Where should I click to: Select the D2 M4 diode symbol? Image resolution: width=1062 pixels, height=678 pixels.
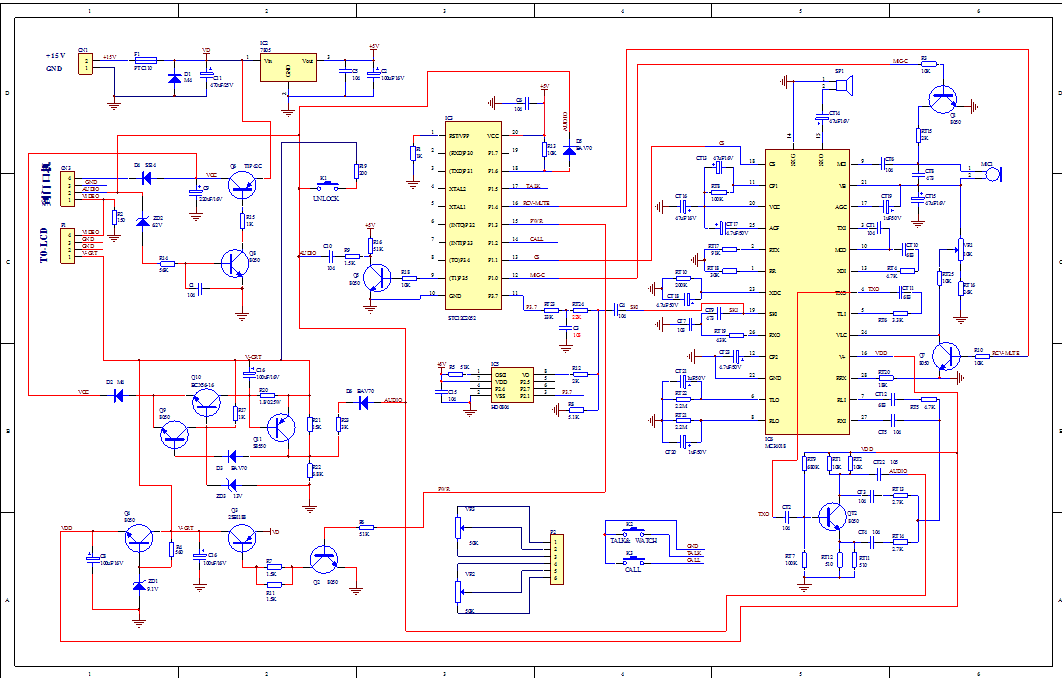click(118, 396)
